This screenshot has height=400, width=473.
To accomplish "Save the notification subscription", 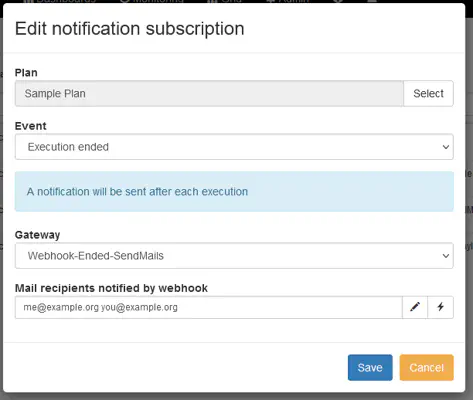I will 370,367.
